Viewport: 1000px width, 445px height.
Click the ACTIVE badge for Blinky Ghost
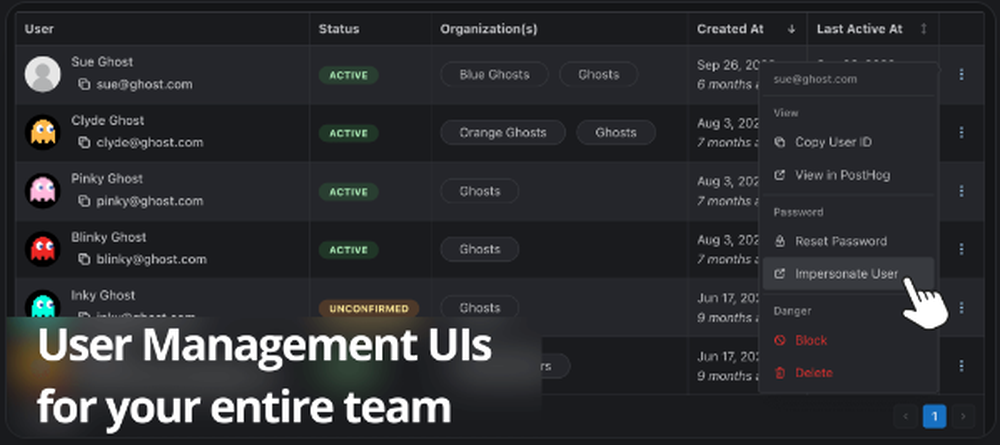pos(348,250)
